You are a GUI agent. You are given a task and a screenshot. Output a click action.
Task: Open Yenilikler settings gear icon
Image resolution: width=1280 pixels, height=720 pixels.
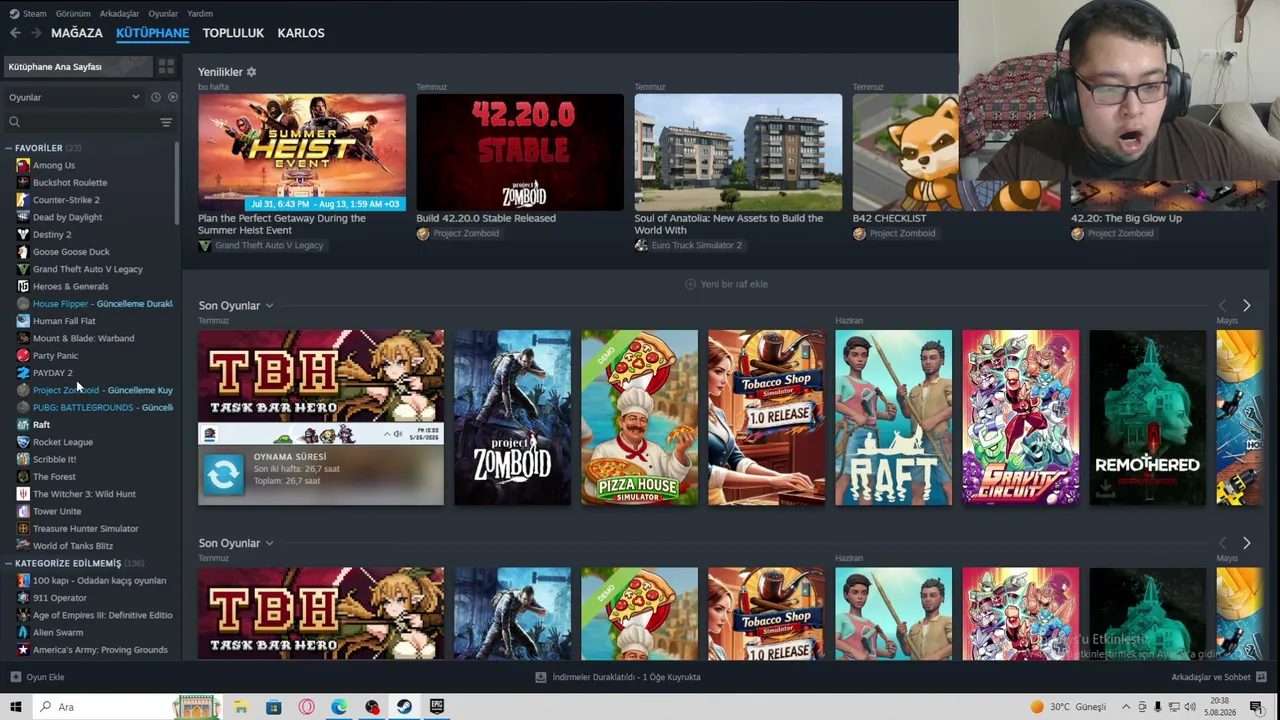(251, 72)
